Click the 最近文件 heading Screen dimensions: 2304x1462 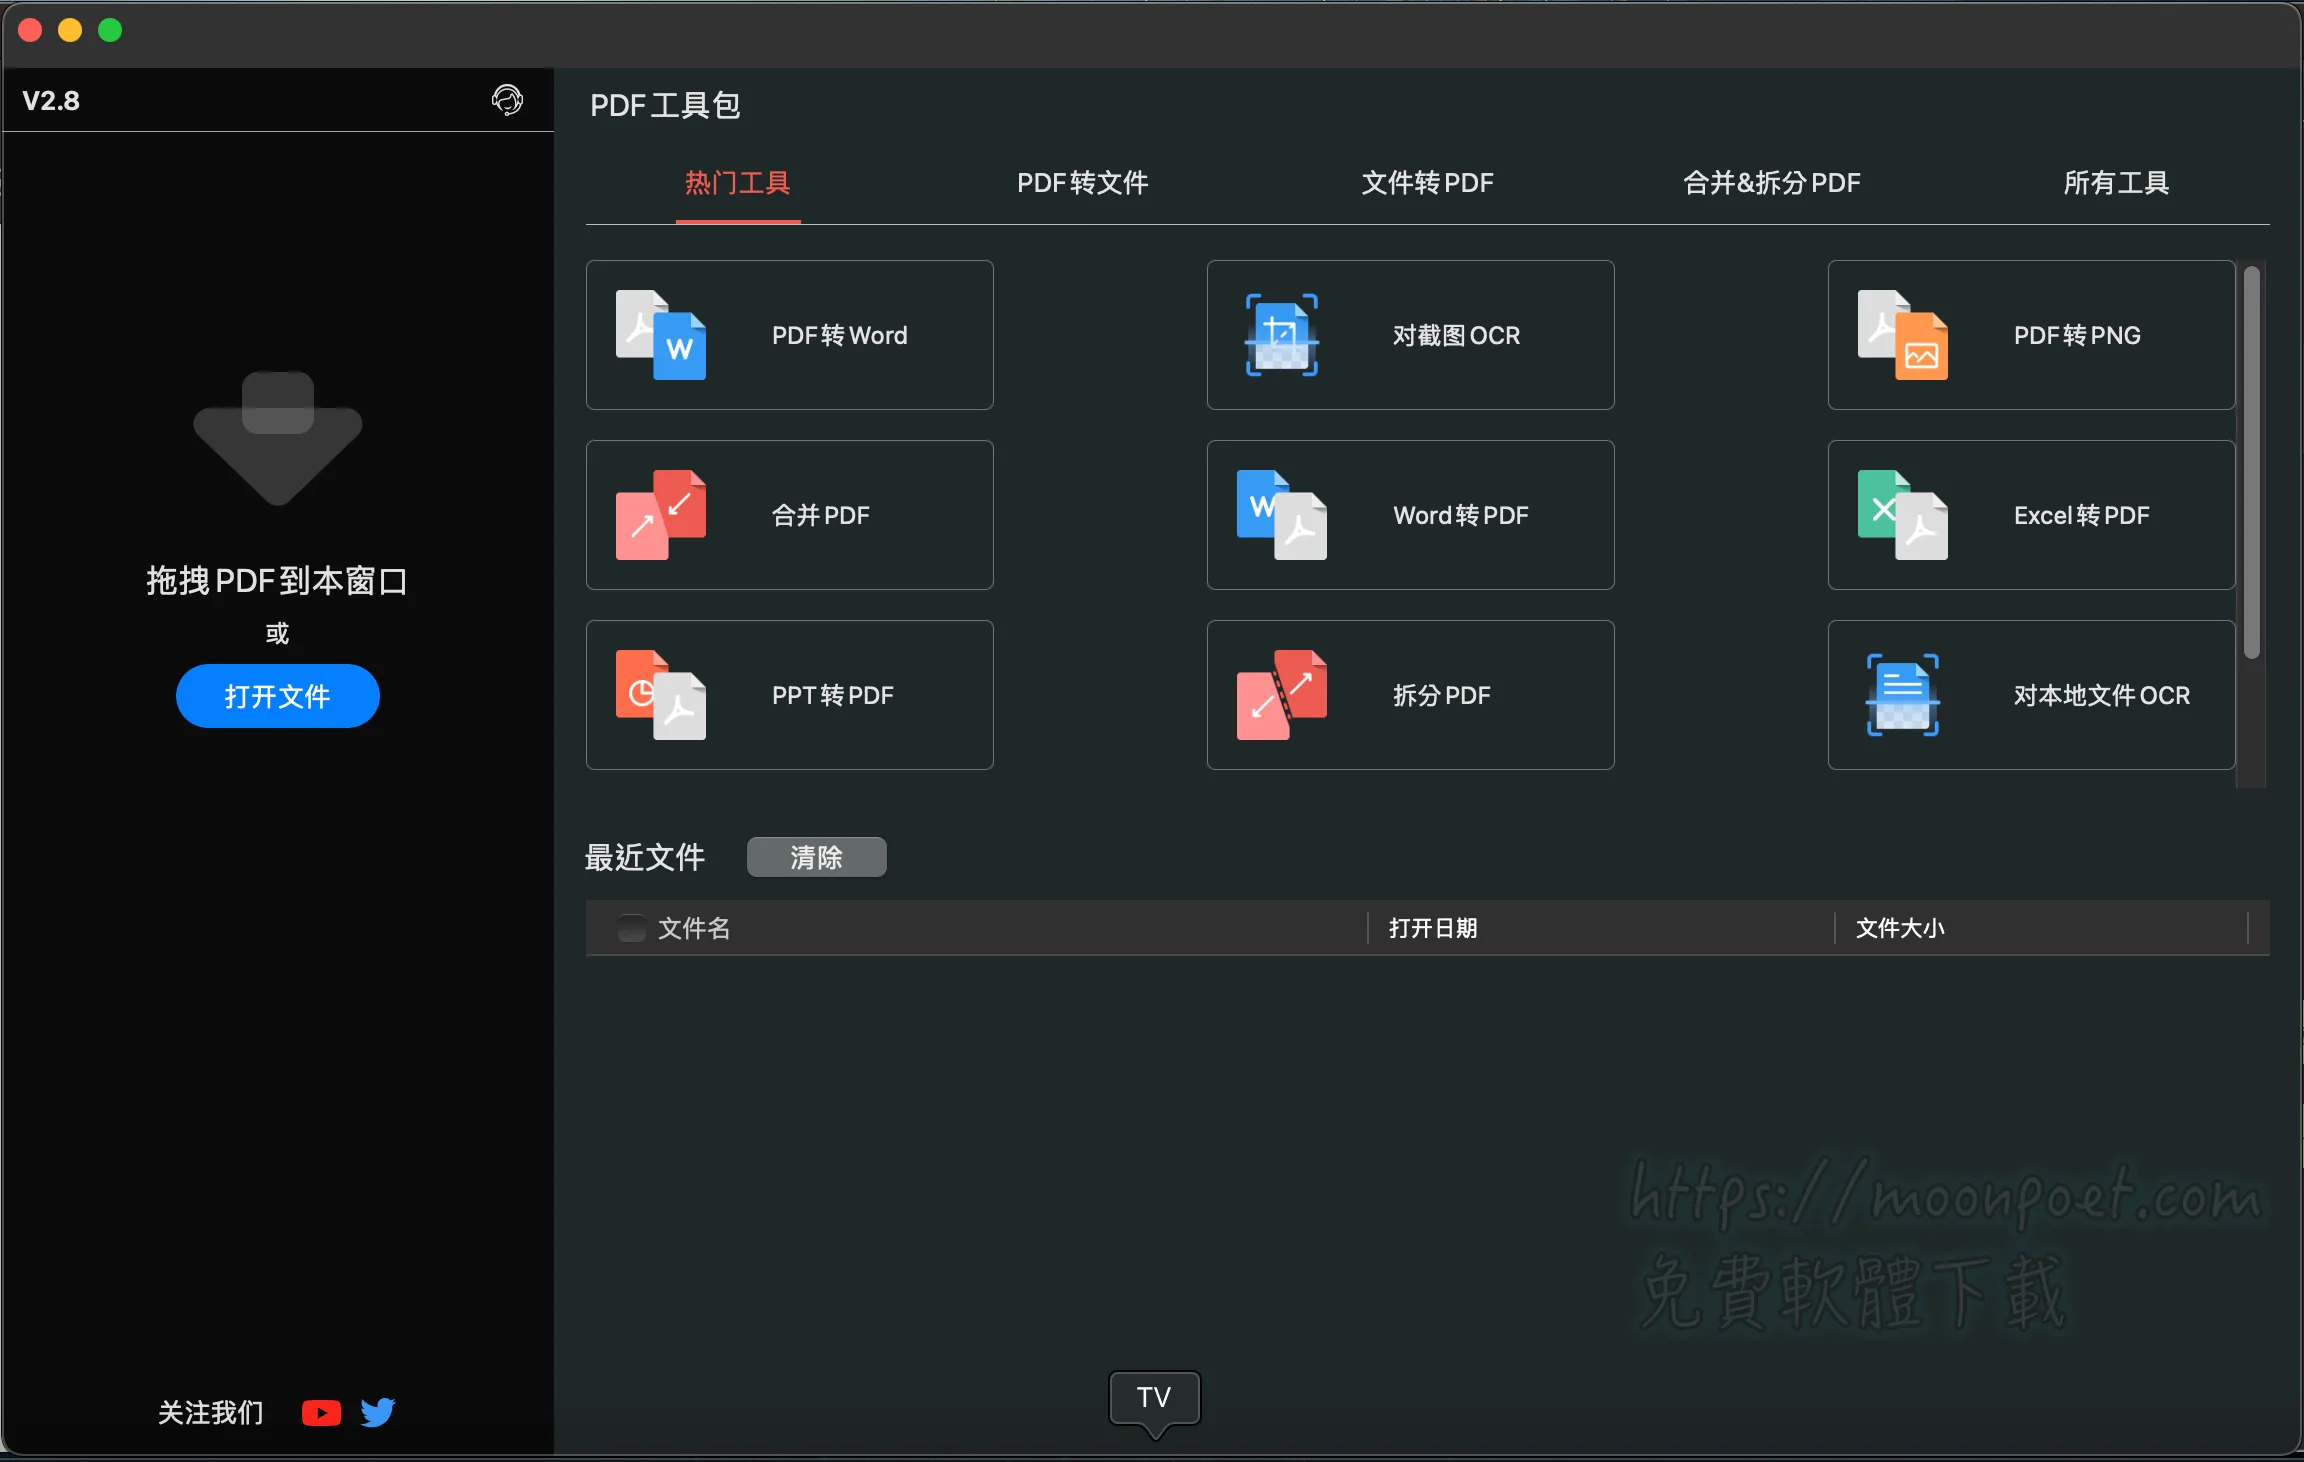[x=645, y=857]
